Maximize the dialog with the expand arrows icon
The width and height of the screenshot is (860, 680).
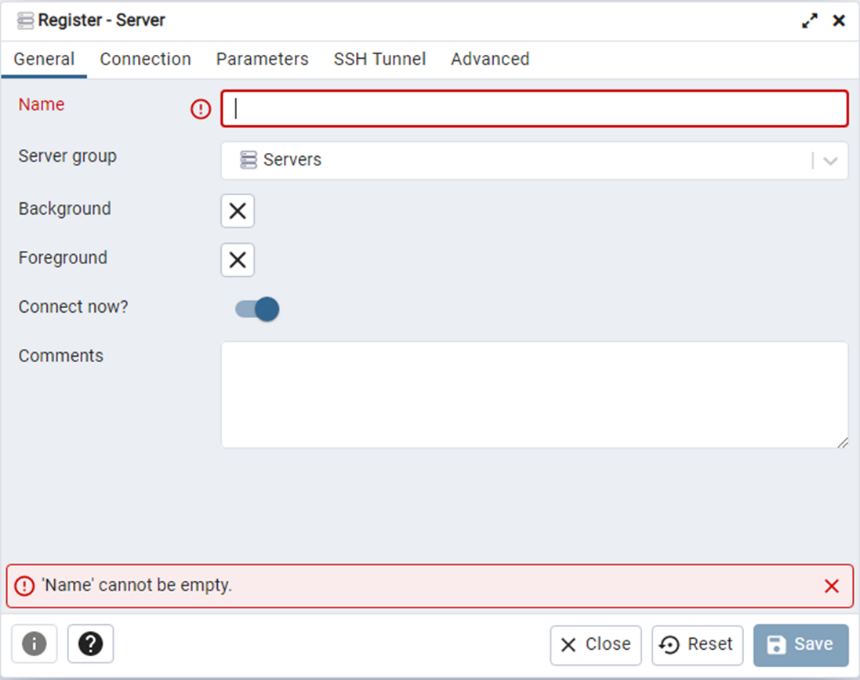point(810,20)
